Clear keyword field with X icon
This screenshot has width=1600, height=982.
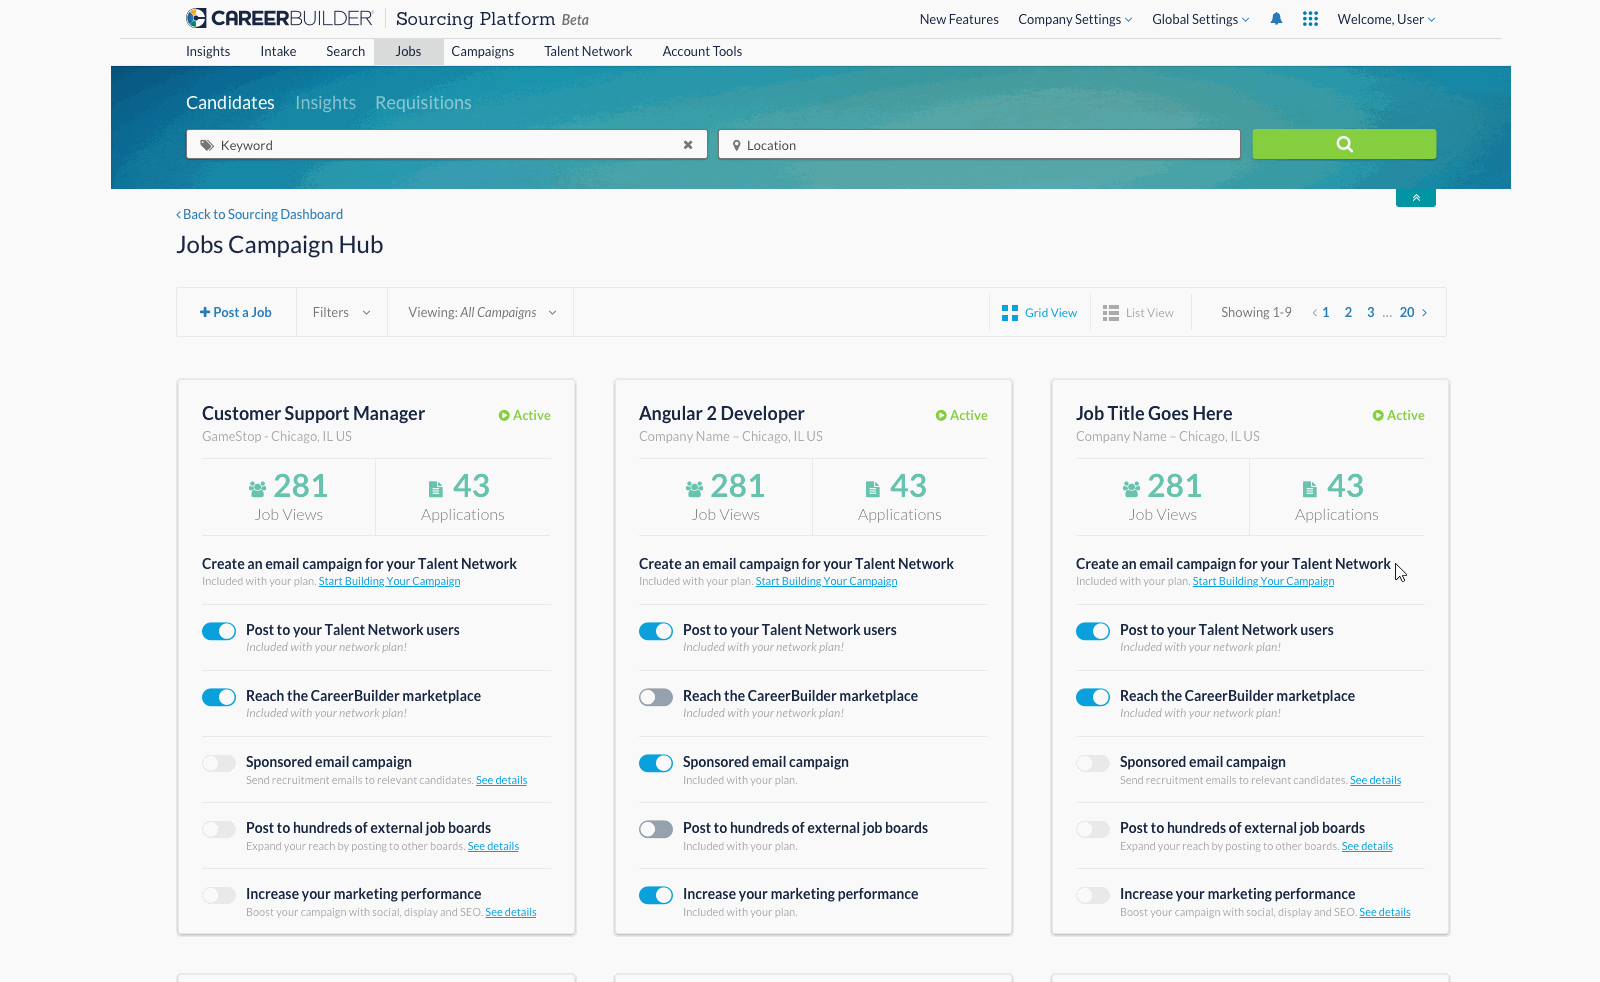point(688,145)
